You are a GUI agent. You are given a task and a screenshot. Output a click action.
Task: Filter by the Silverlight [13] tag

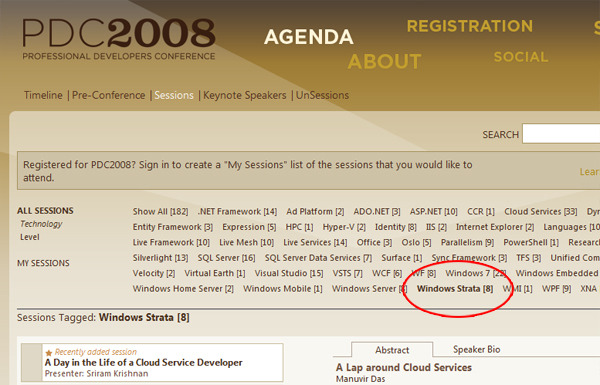coord(160,258)
